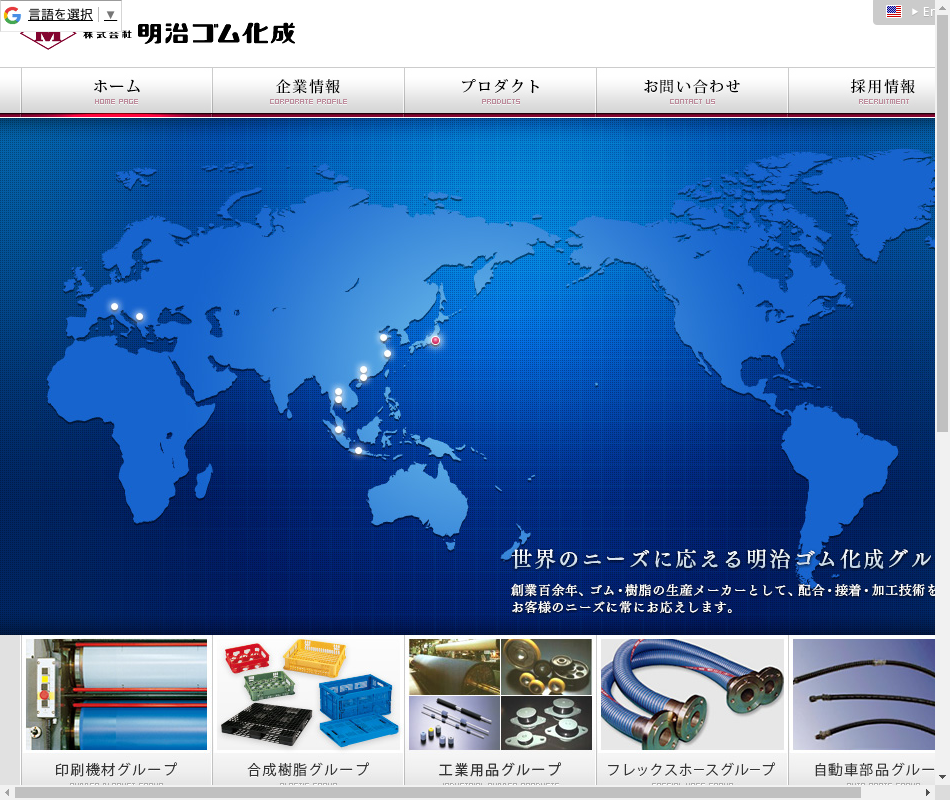Open the 採用情報 recruitment menu
This screenshot has width=950, height=800.
point(882,92)
